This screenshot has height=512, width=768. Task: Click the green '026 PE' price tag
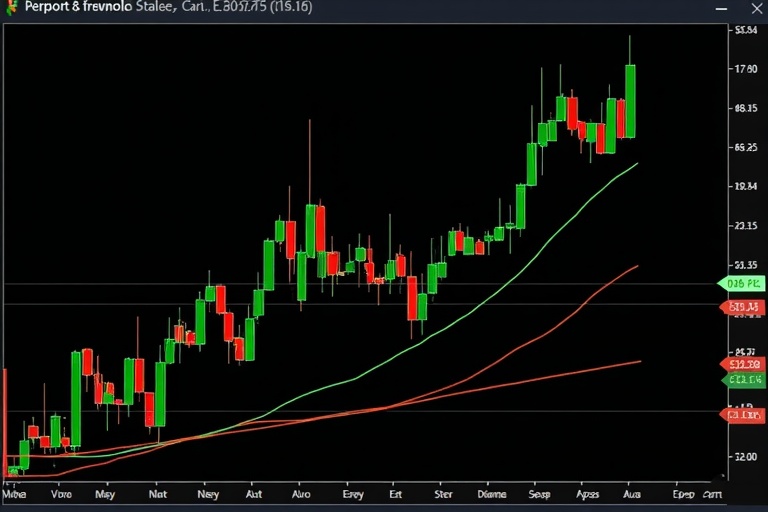[741, 284]
